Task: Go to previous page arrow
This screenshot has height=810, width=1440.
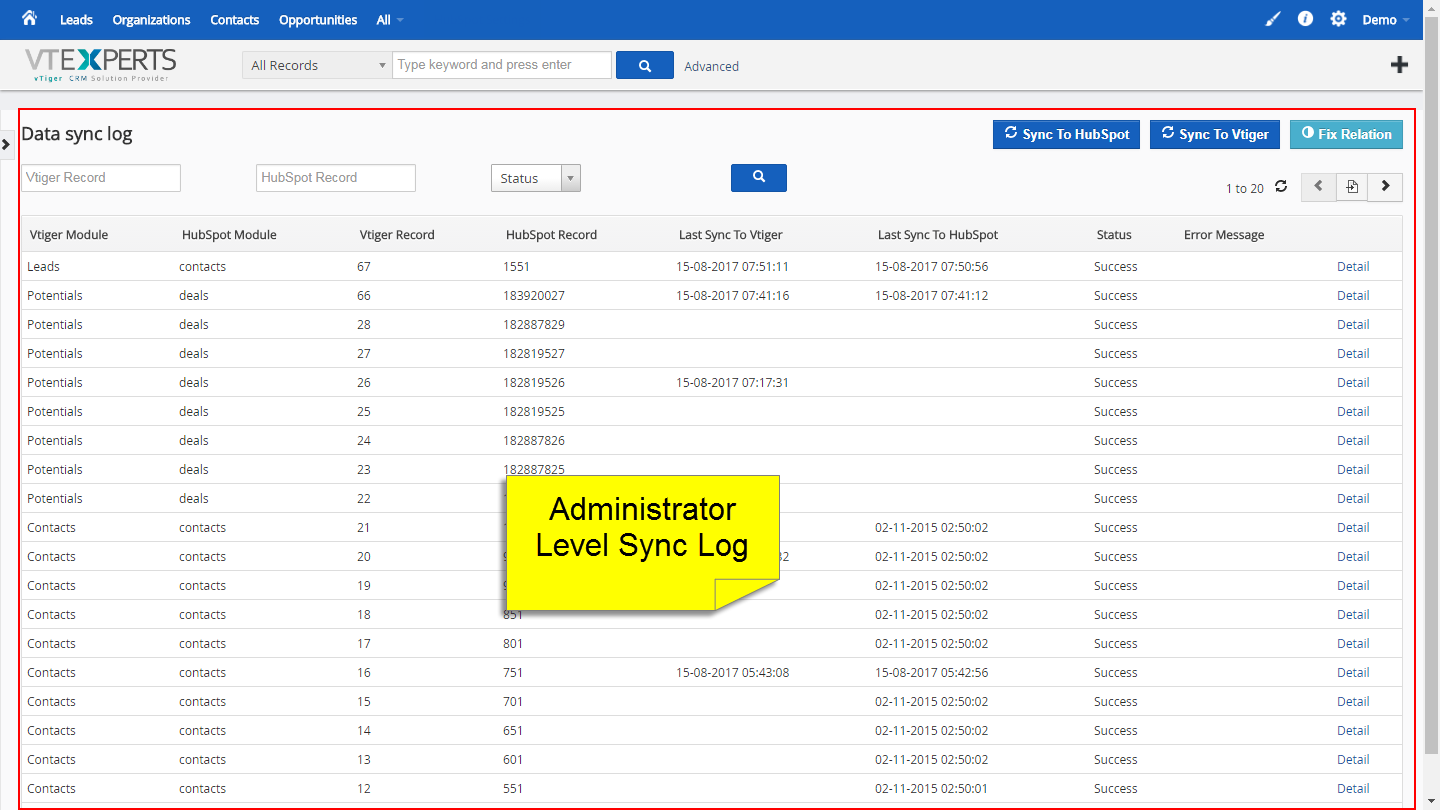Action: coord(1318,187)
